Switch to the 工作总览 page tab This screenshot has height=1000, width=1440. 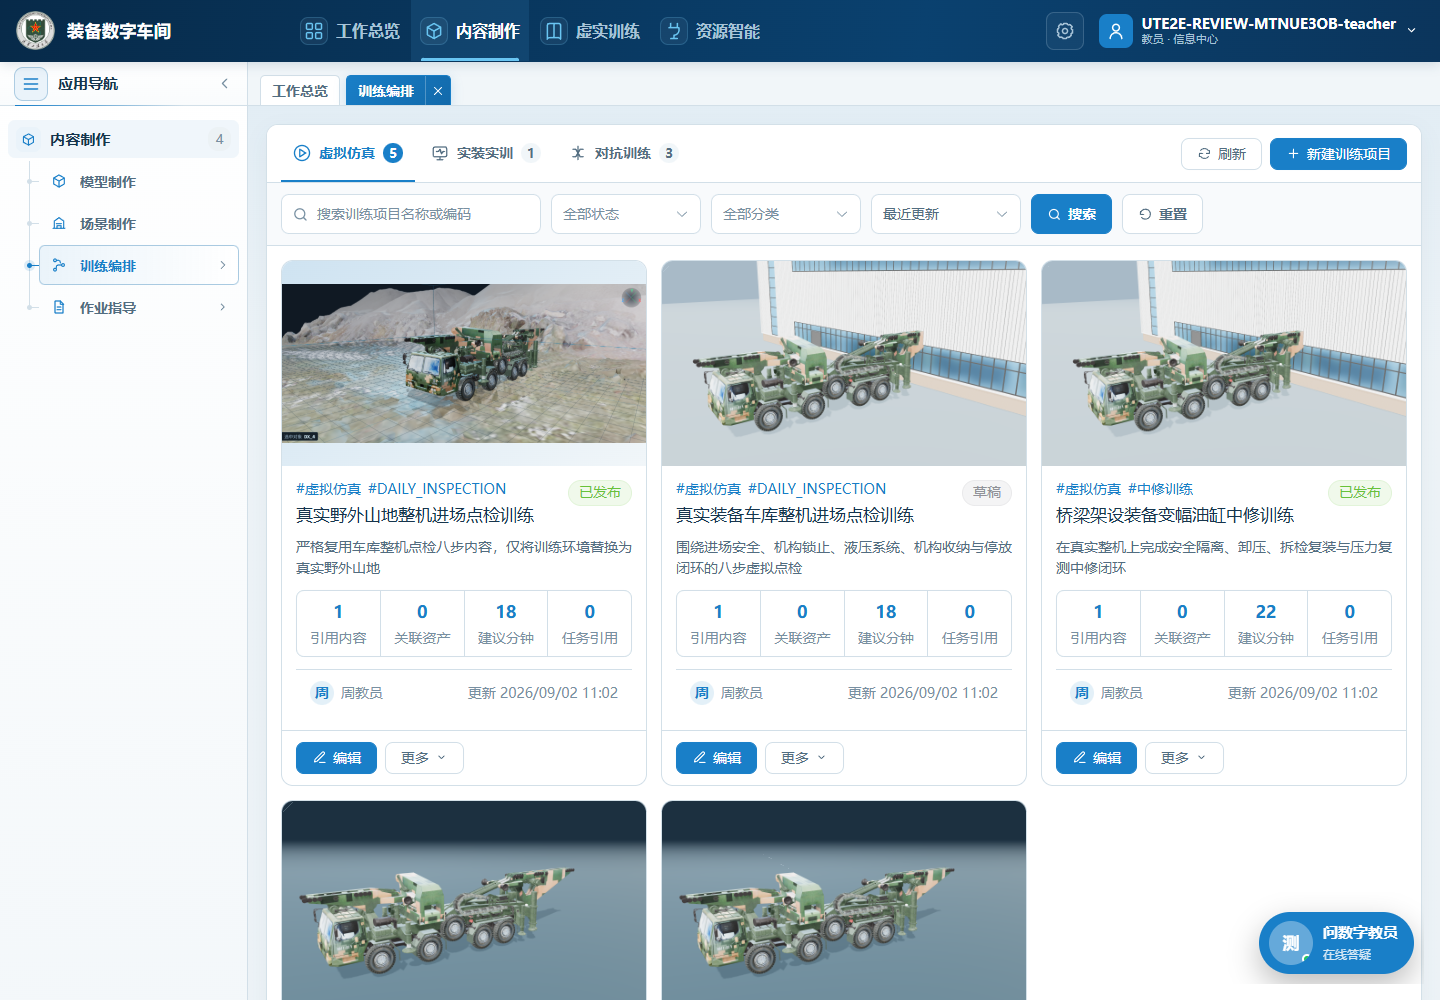pos(300,91)
